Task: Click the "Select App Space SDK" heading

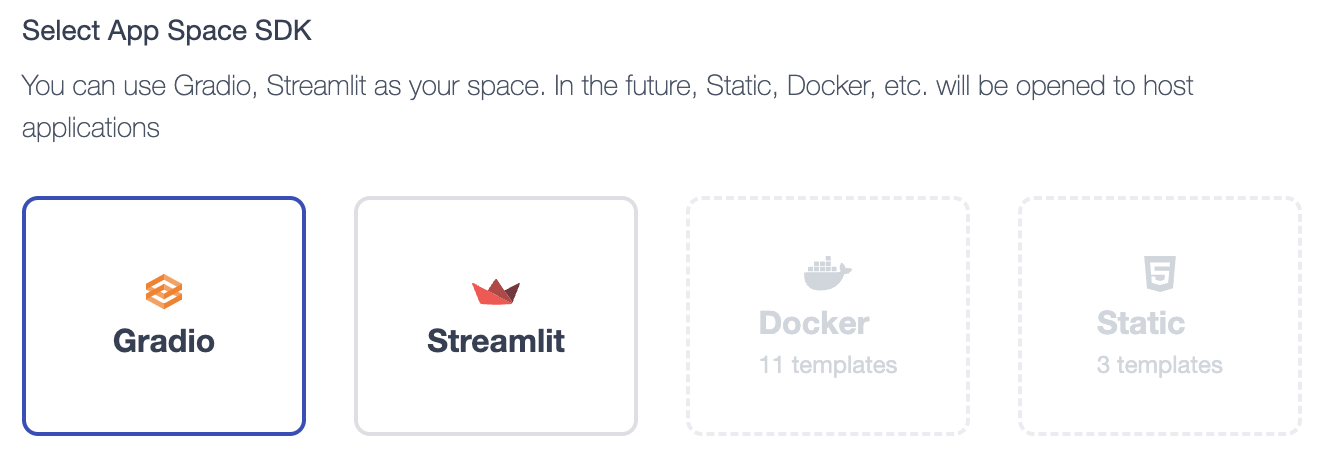Action: (167, 31)
